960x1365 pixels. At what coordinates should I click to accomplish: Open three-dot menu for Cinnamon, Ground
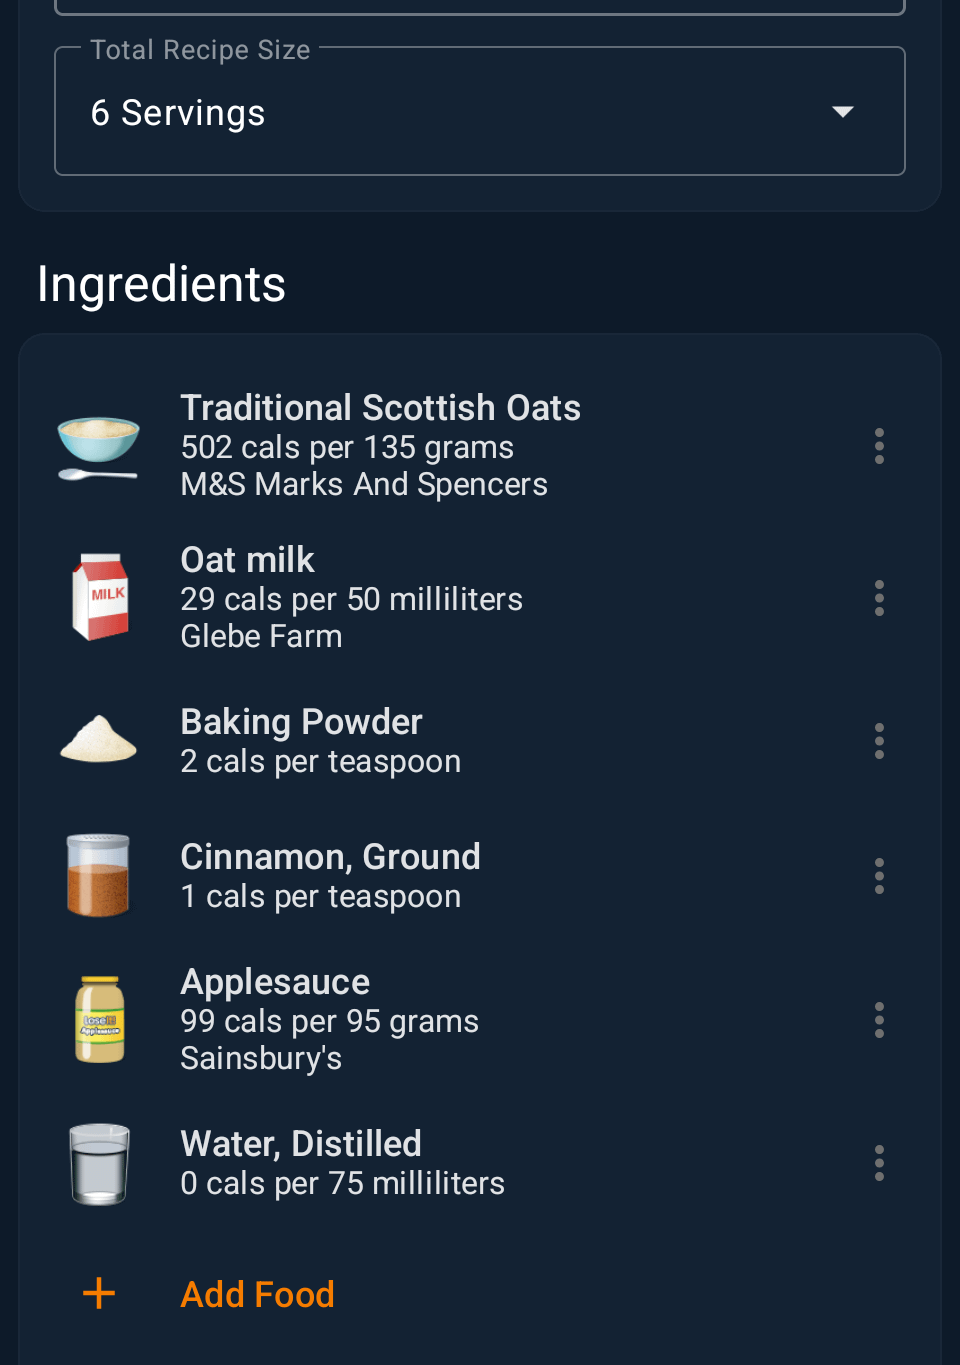point(879,876)
